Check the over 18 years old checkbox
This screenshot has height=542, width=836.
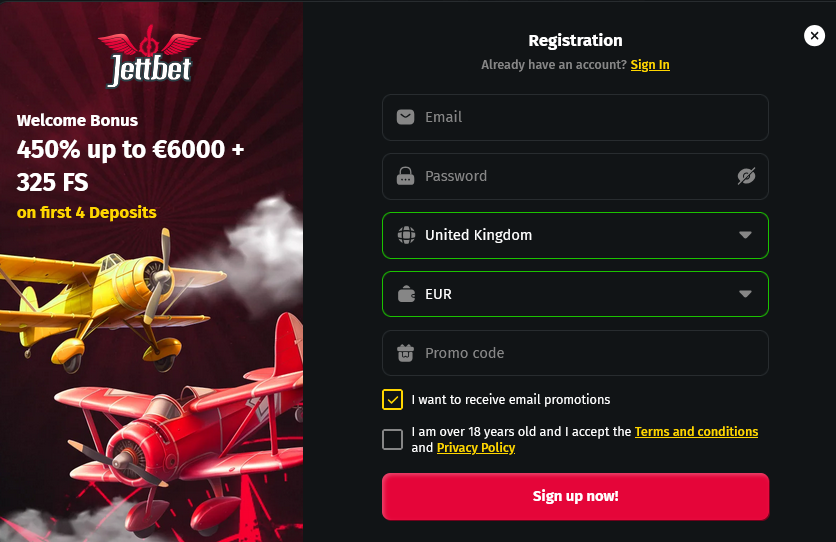pos(392,439)
